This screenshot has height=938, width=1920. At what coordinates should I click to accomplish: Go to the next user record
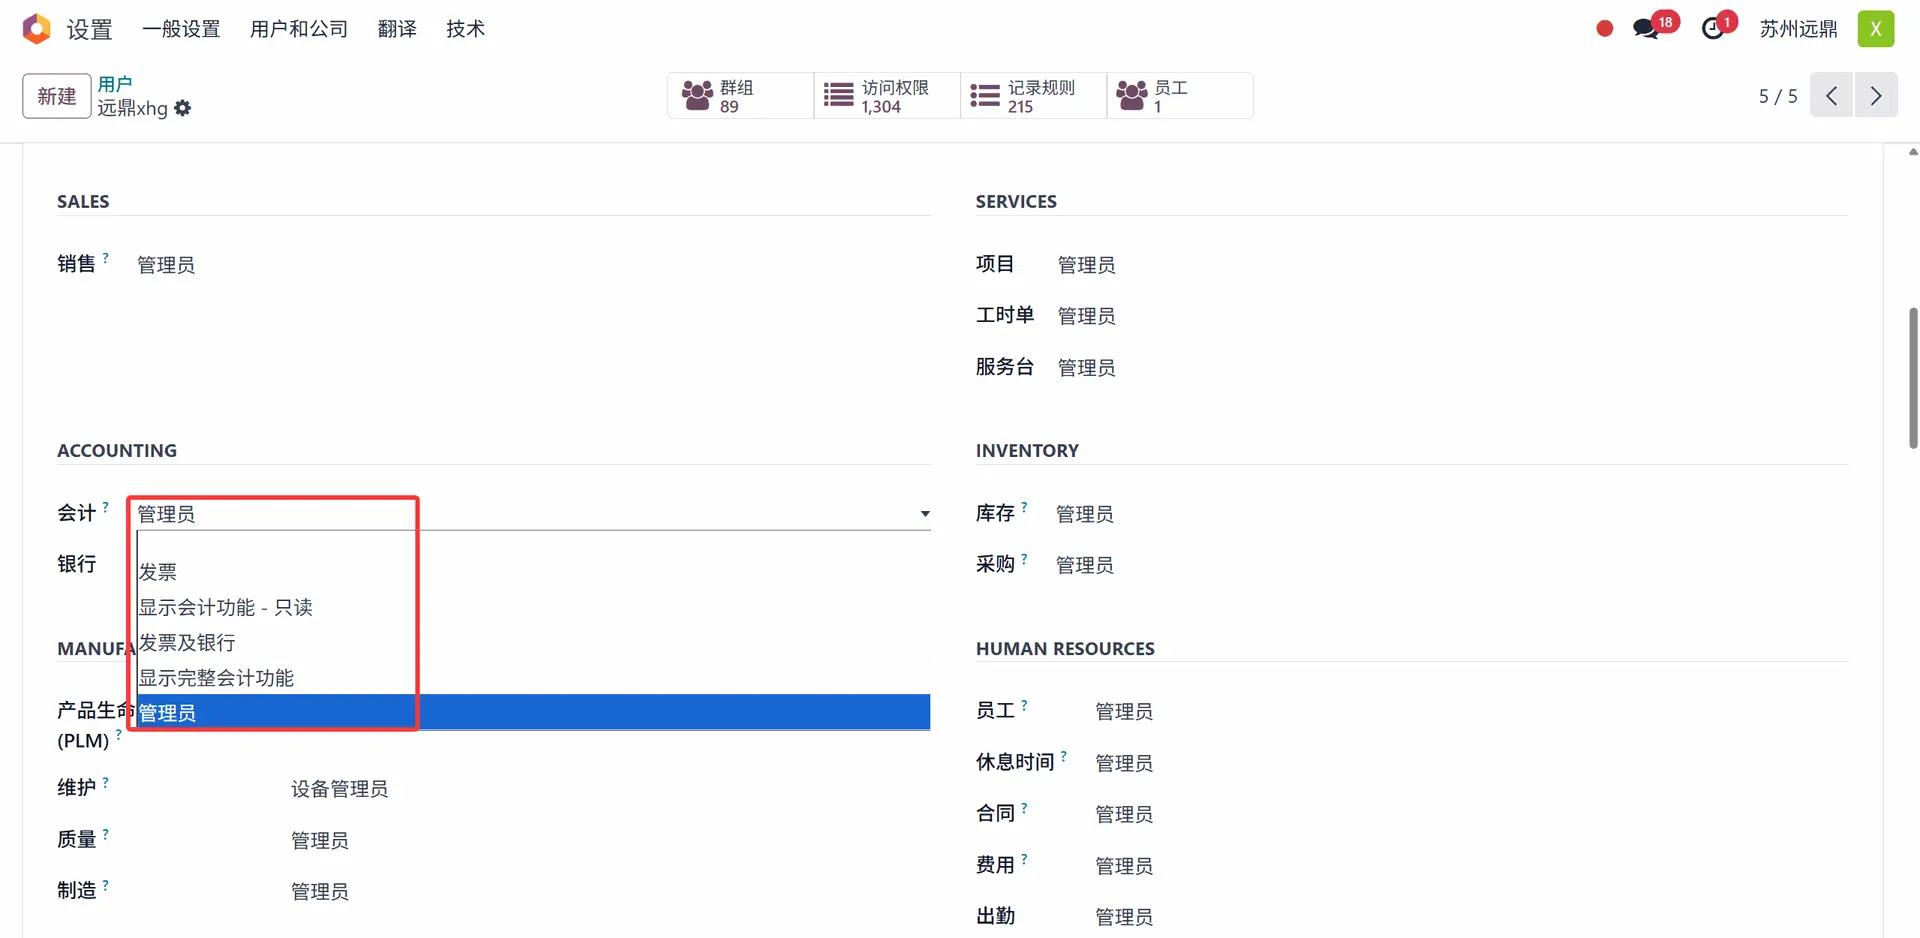[x=1876, y=96]
